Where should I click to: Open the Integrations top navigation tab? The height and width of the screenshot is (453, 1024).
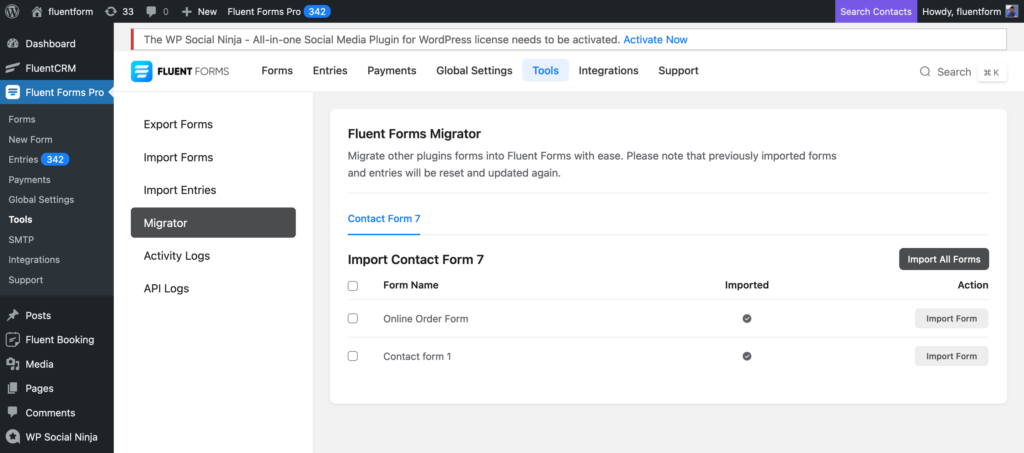[x=609, y=70]
